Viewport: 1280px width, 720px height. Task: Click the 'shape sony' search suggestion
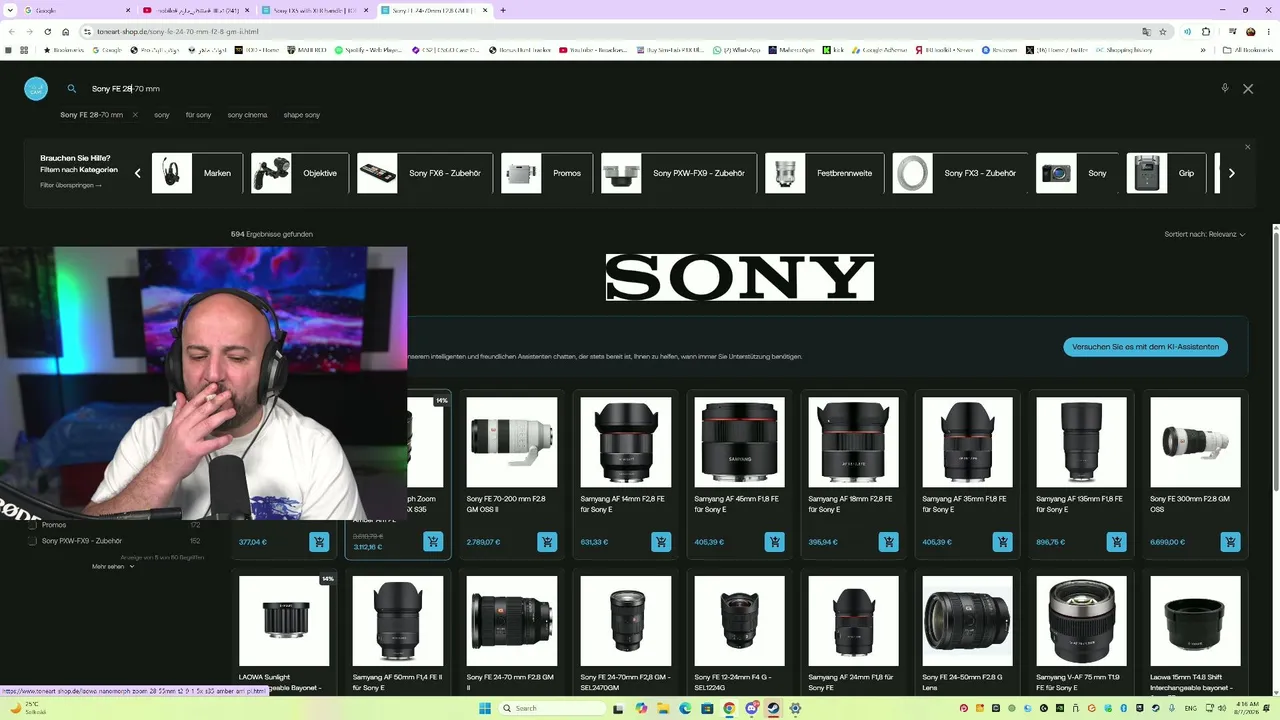pos(301,115)
